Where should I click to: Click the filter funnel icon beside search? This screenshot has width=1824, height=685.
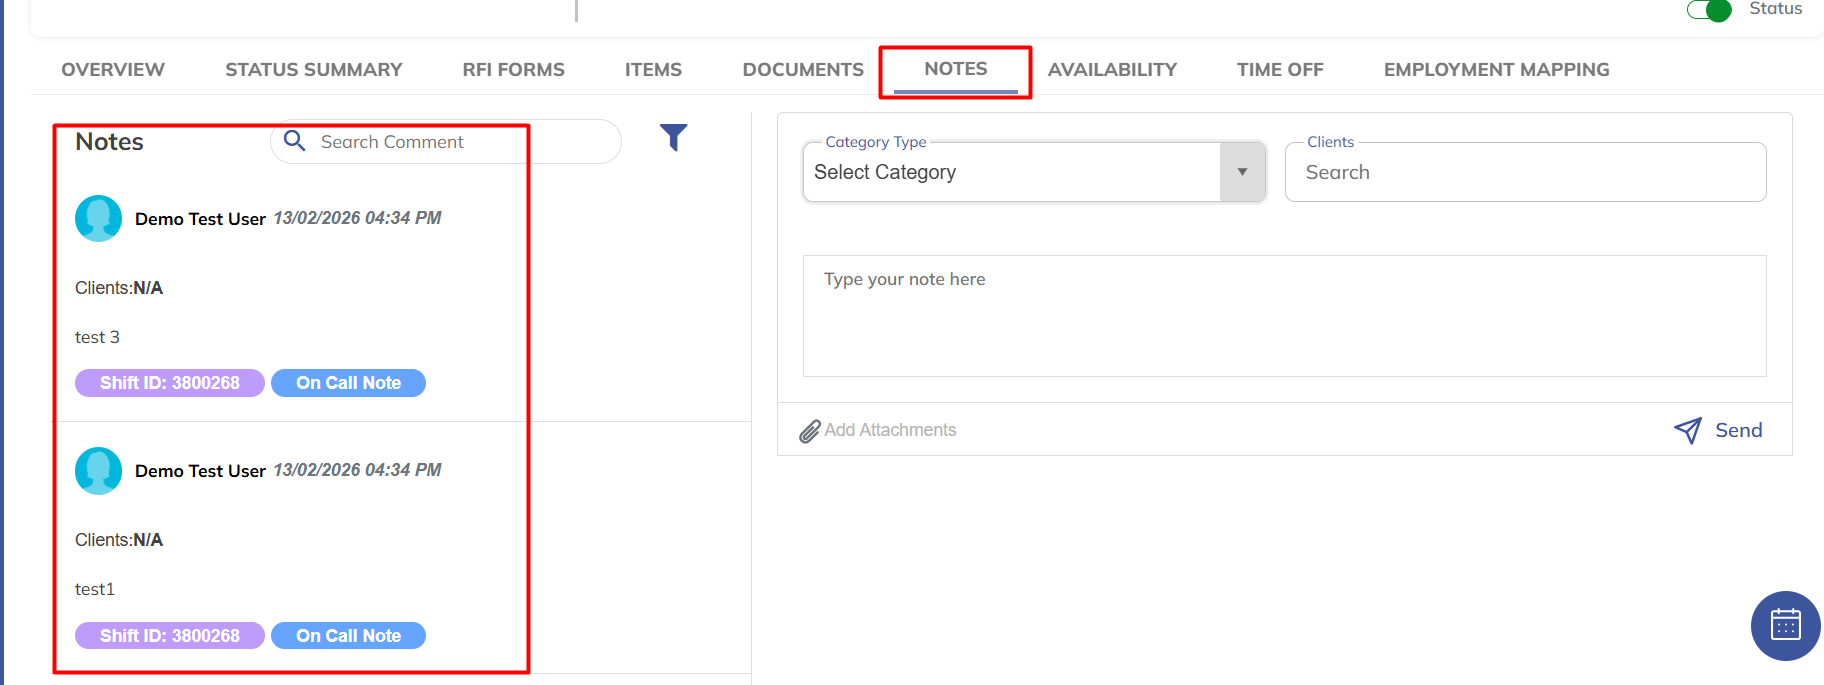coord(673,137)
